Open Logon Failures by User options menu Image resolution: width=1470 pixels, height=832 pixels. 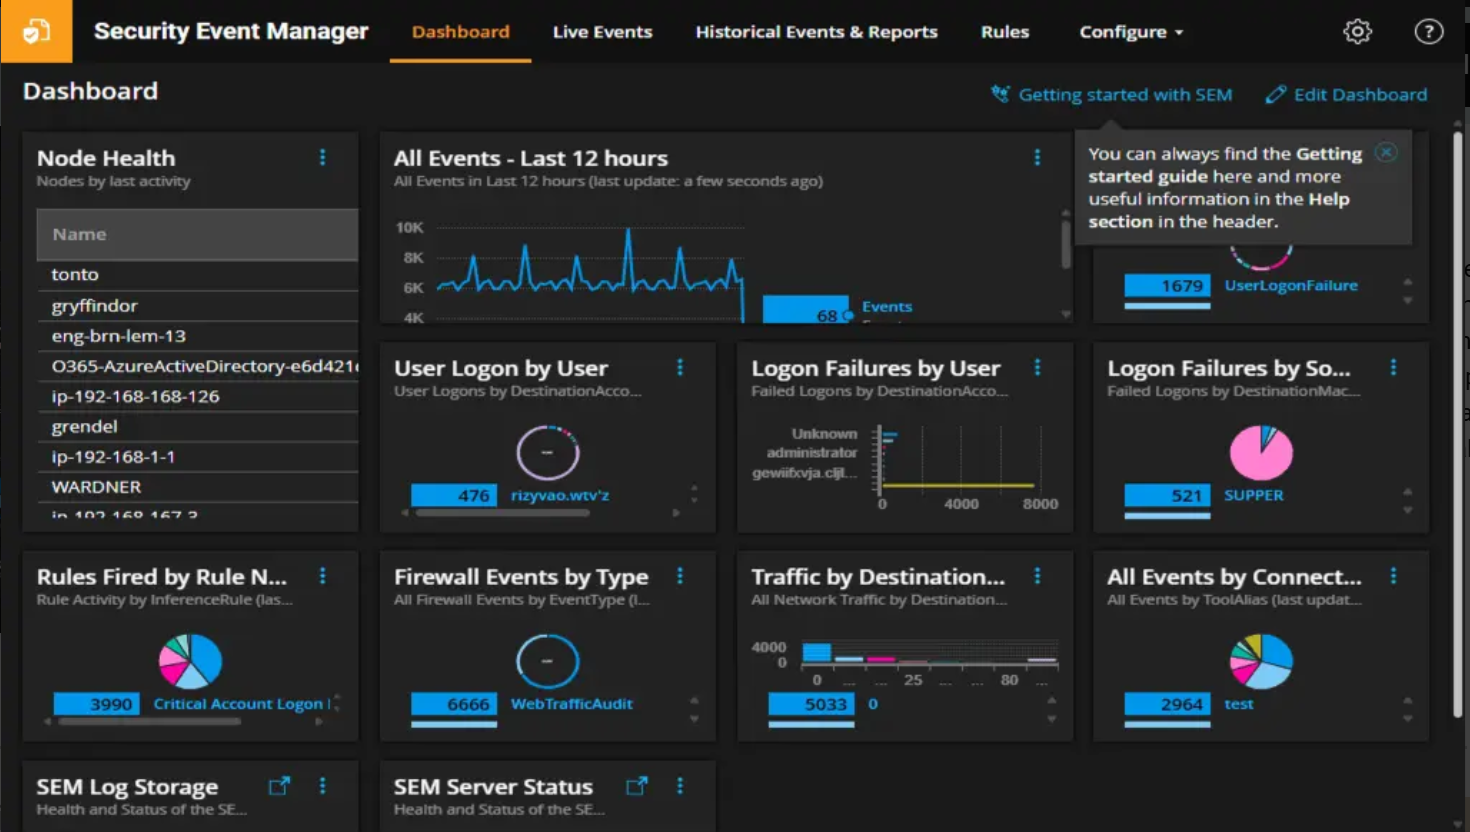(x=1037, y=368)
